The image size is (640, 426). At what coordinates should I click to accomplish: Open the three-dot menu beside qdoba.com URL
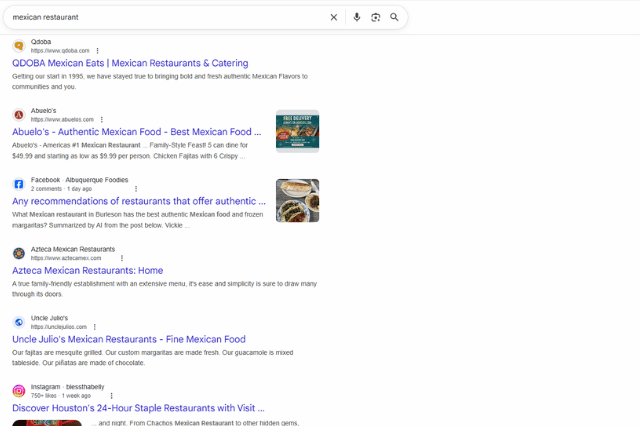[98, 51]
